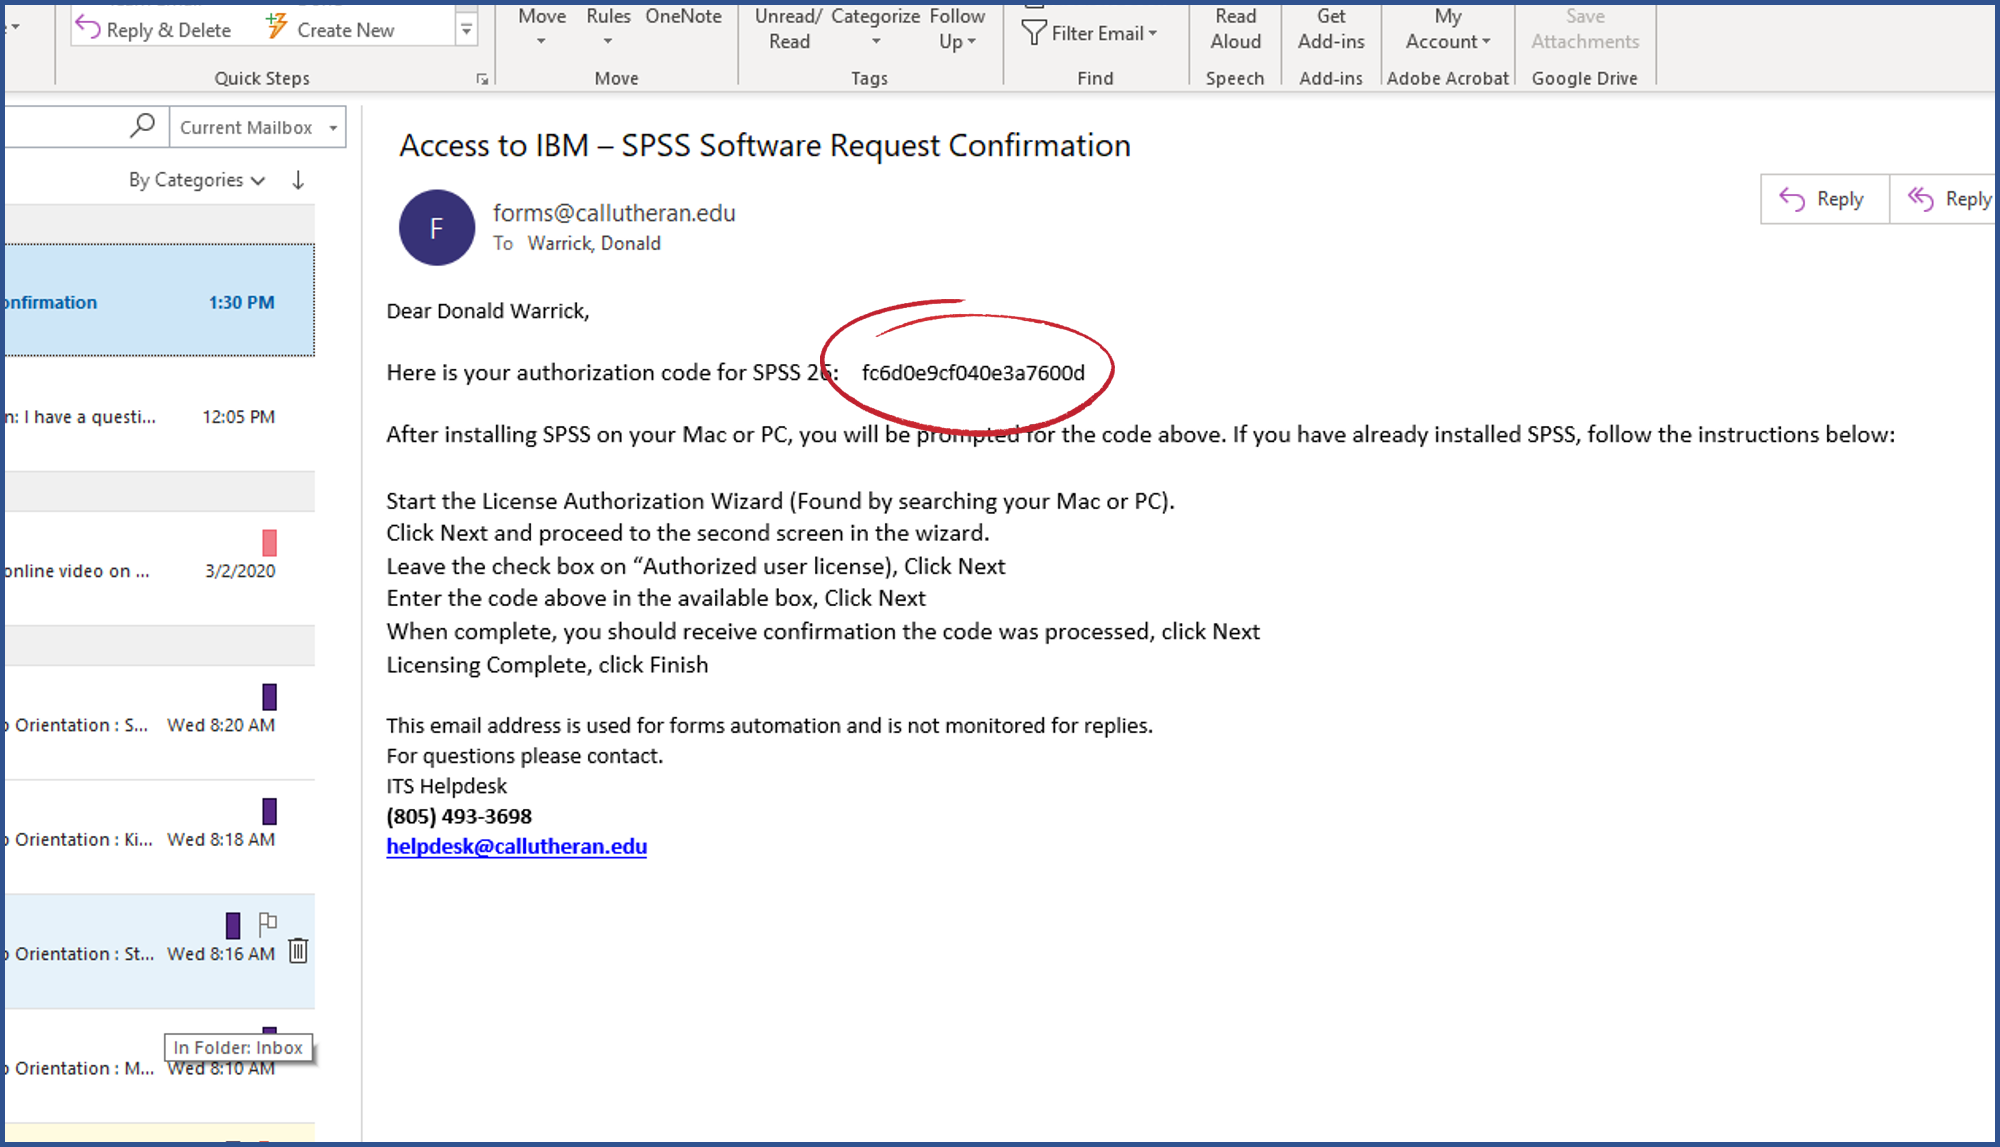This screenshot has height=1147, width=2000.
Task: Click the helpdesk@callutheran.edu link
Action: pyautogui.click(x=516, y=847)
